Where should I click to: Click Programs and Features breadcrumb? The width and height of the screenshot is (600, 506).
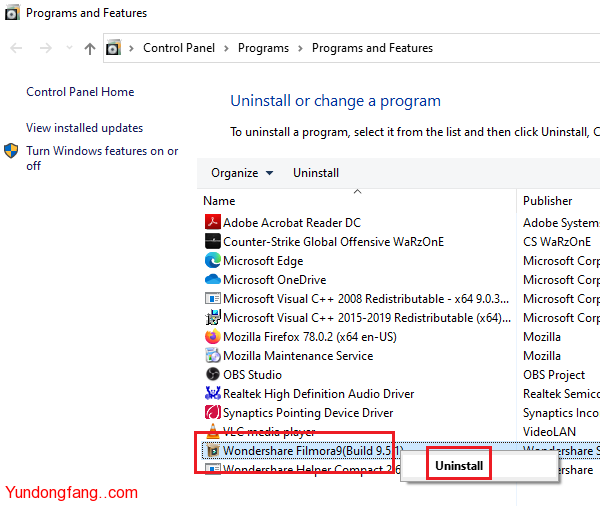click(x=372, y=48)
